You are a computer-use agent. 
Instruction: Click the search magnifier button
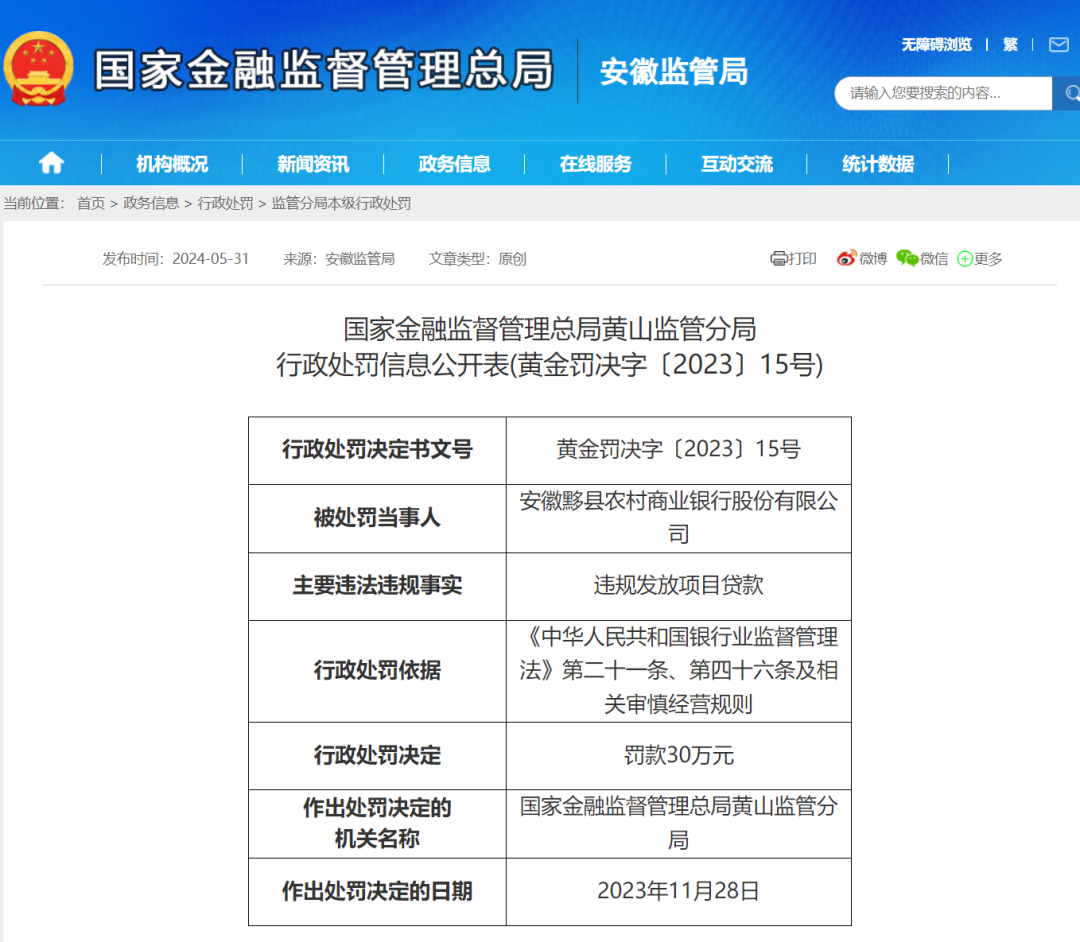coord(1070,93)
